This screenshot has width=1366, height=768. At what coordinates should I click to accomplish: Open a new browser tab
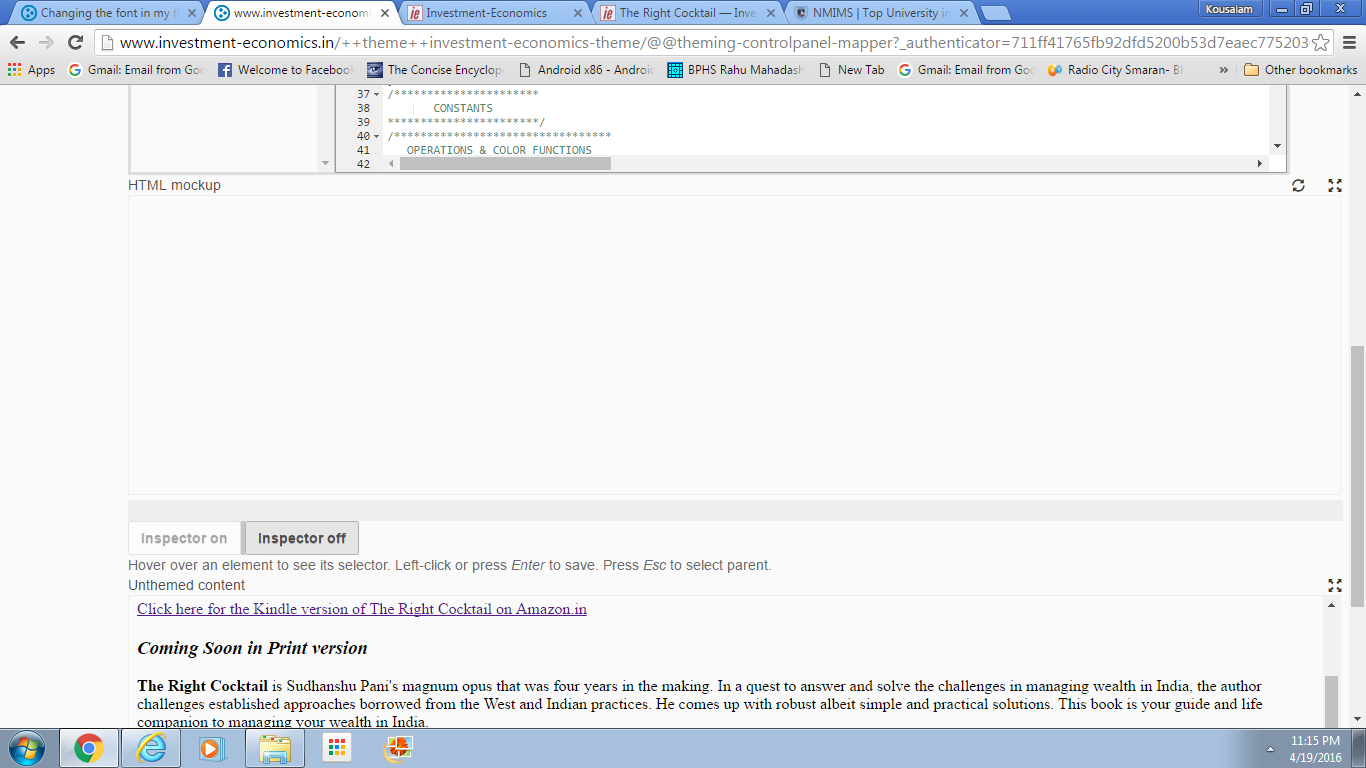click(x=995, y=13)
